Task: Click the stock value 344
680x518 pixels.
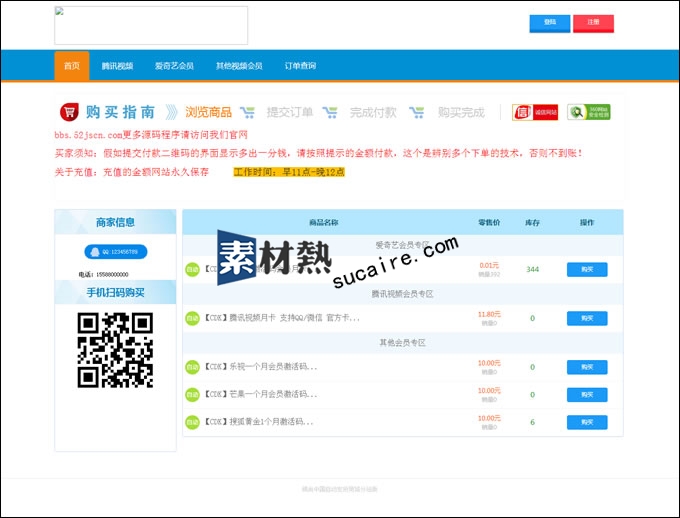Action: (533, 269)
